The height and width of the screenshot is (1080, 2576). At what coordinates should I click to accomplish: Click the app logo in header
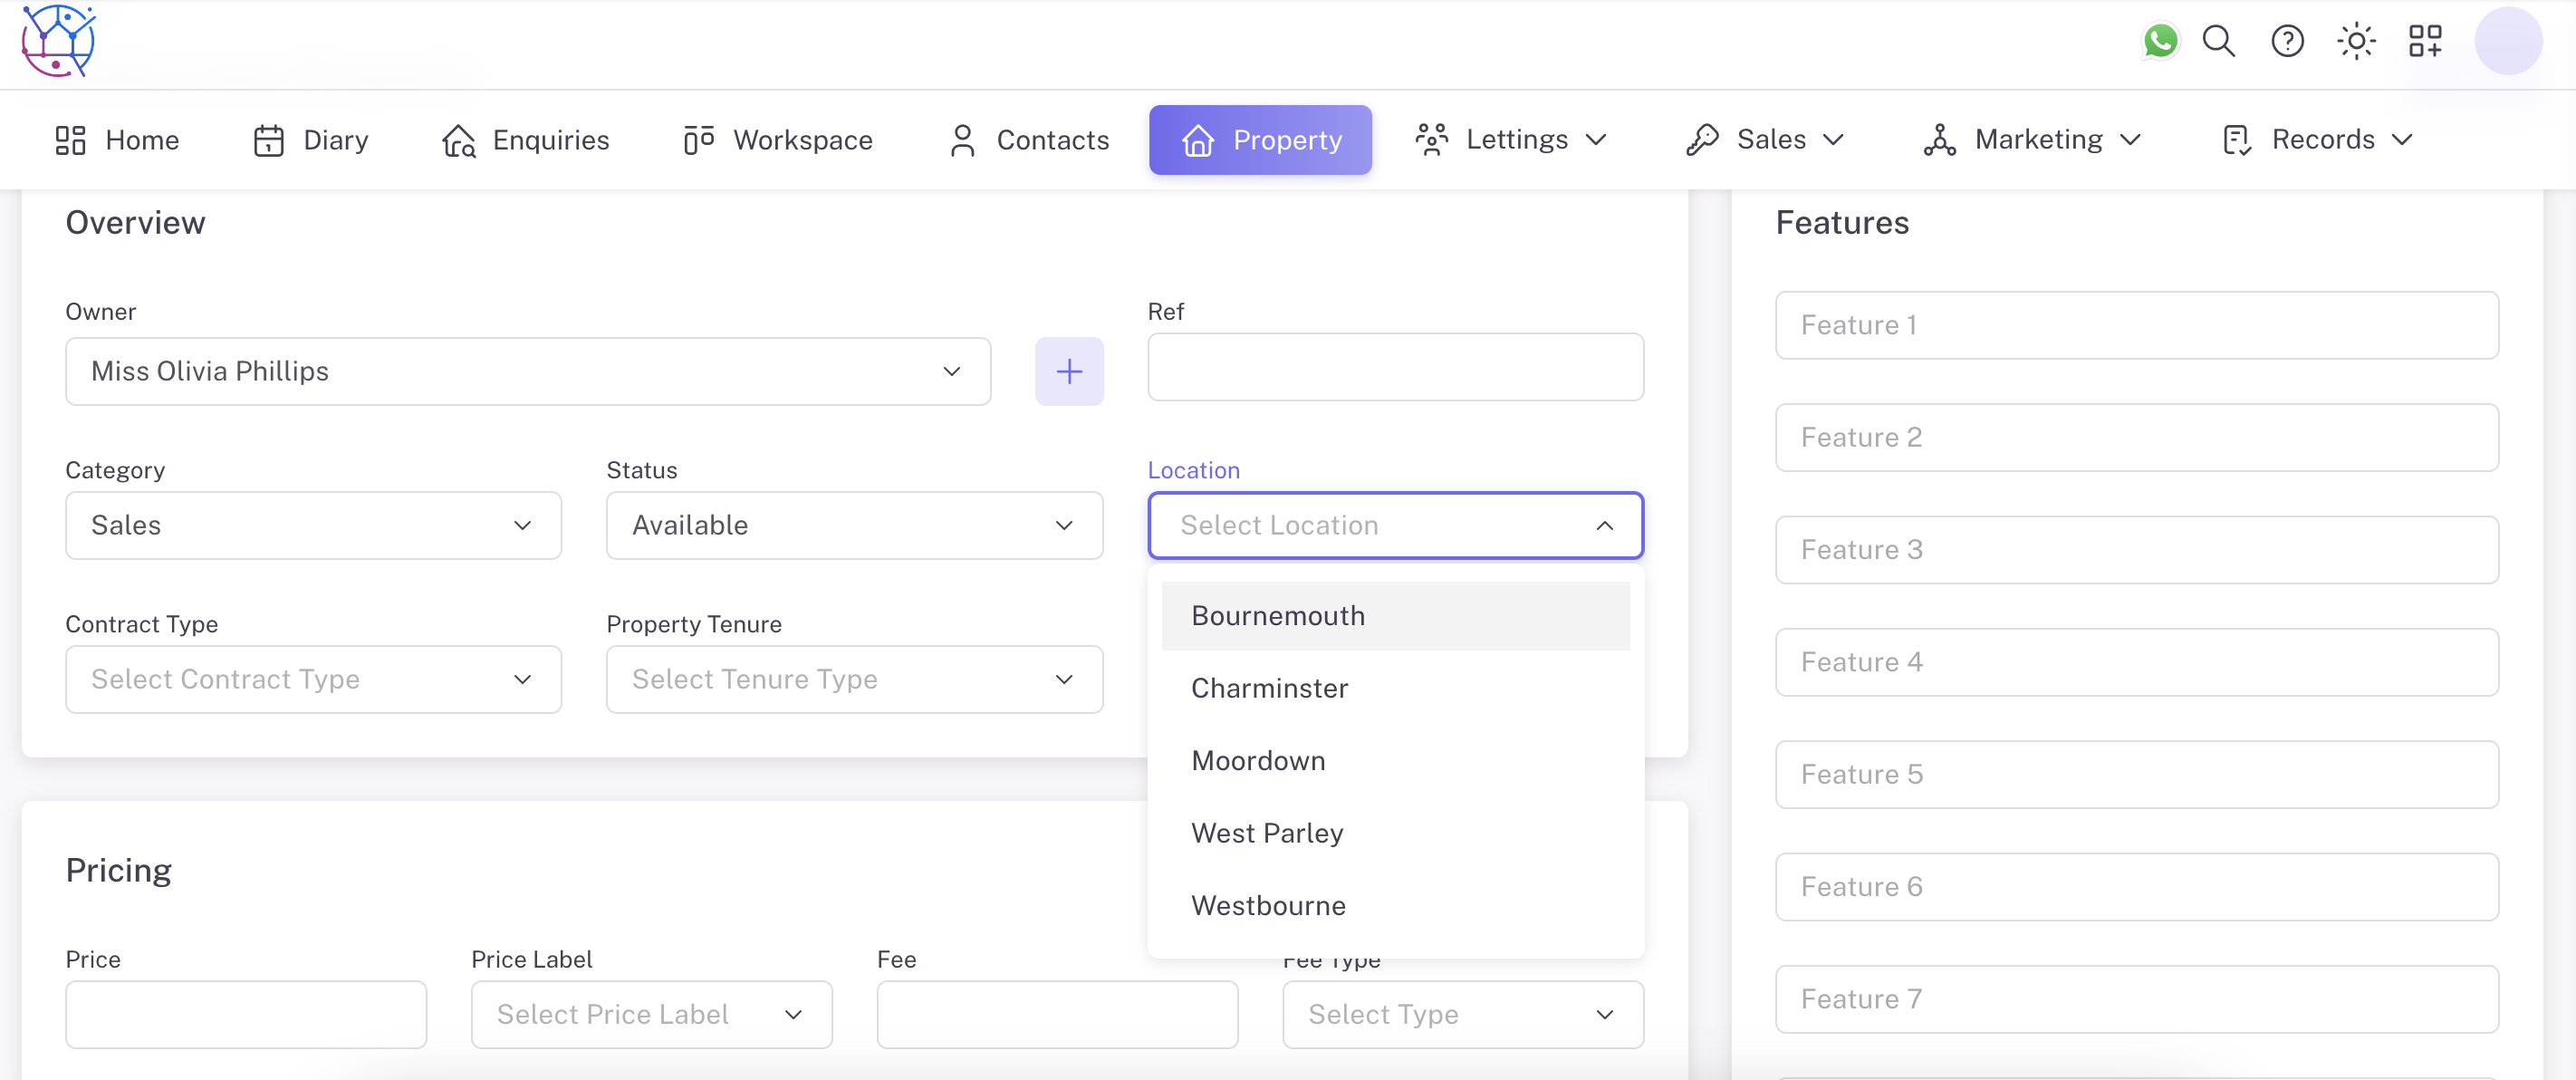click(x=58, y=41)
